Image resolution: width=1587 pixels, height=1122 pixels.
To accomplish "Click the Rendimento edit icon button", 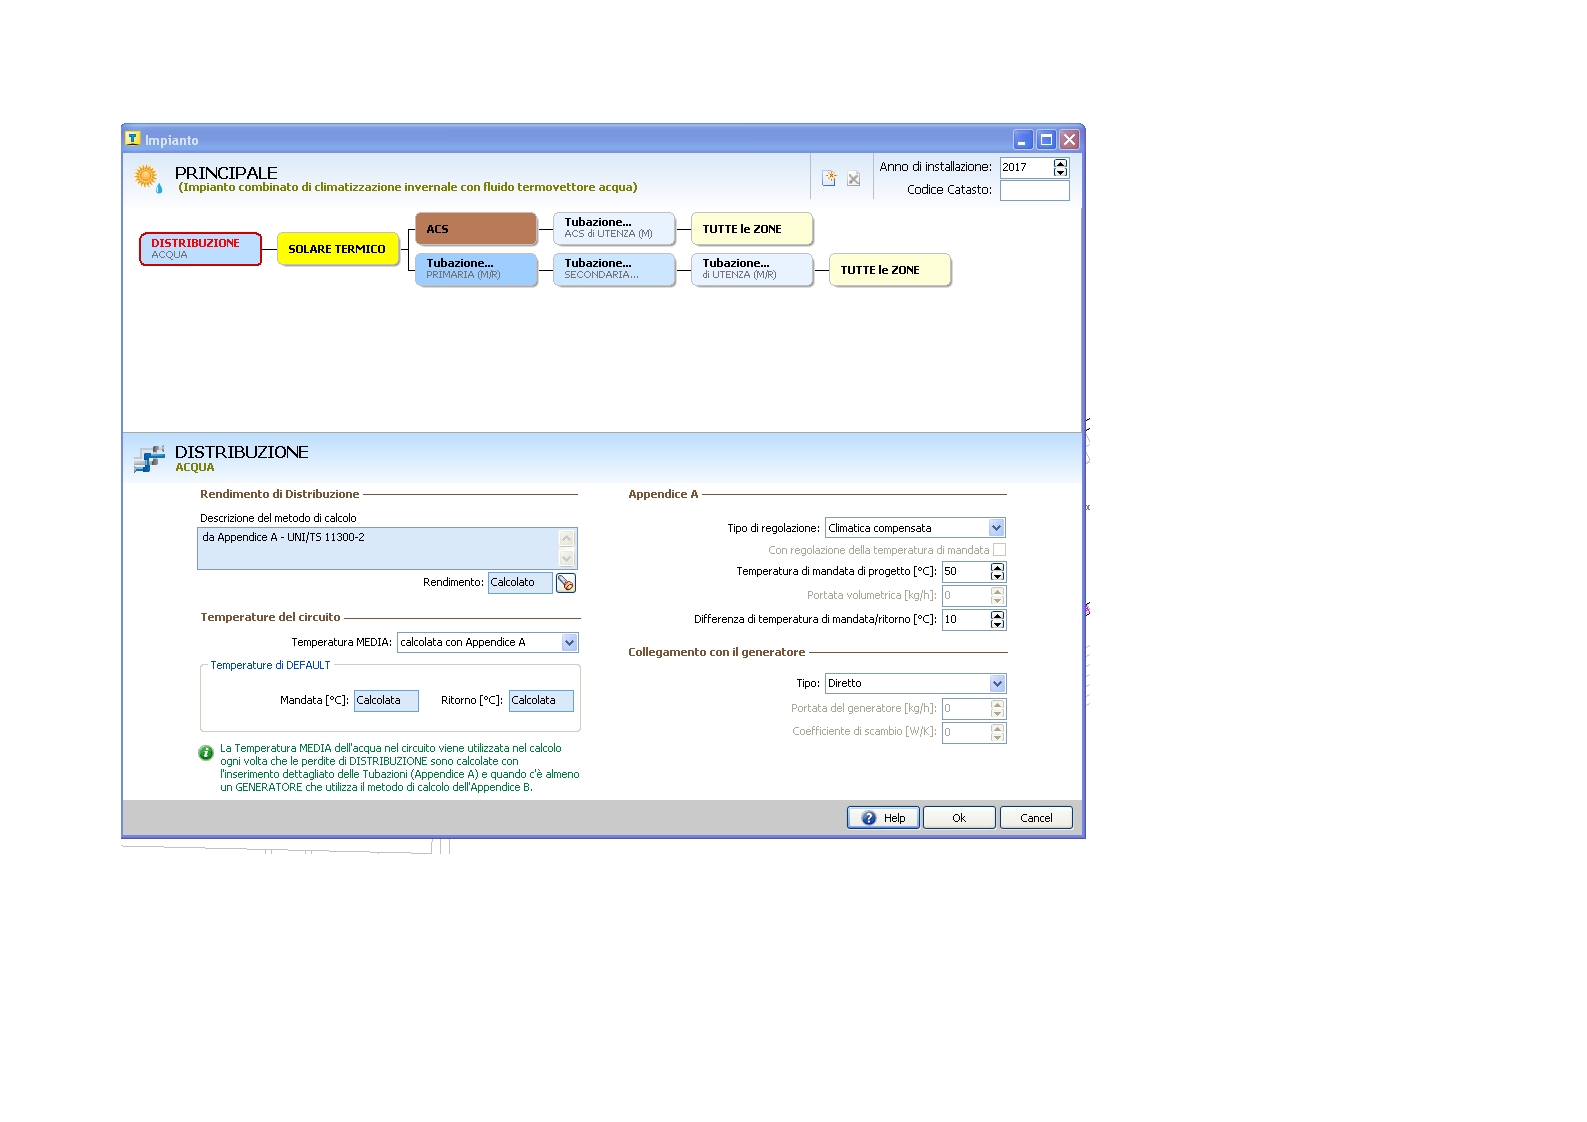I will click(x=566, y=583).
